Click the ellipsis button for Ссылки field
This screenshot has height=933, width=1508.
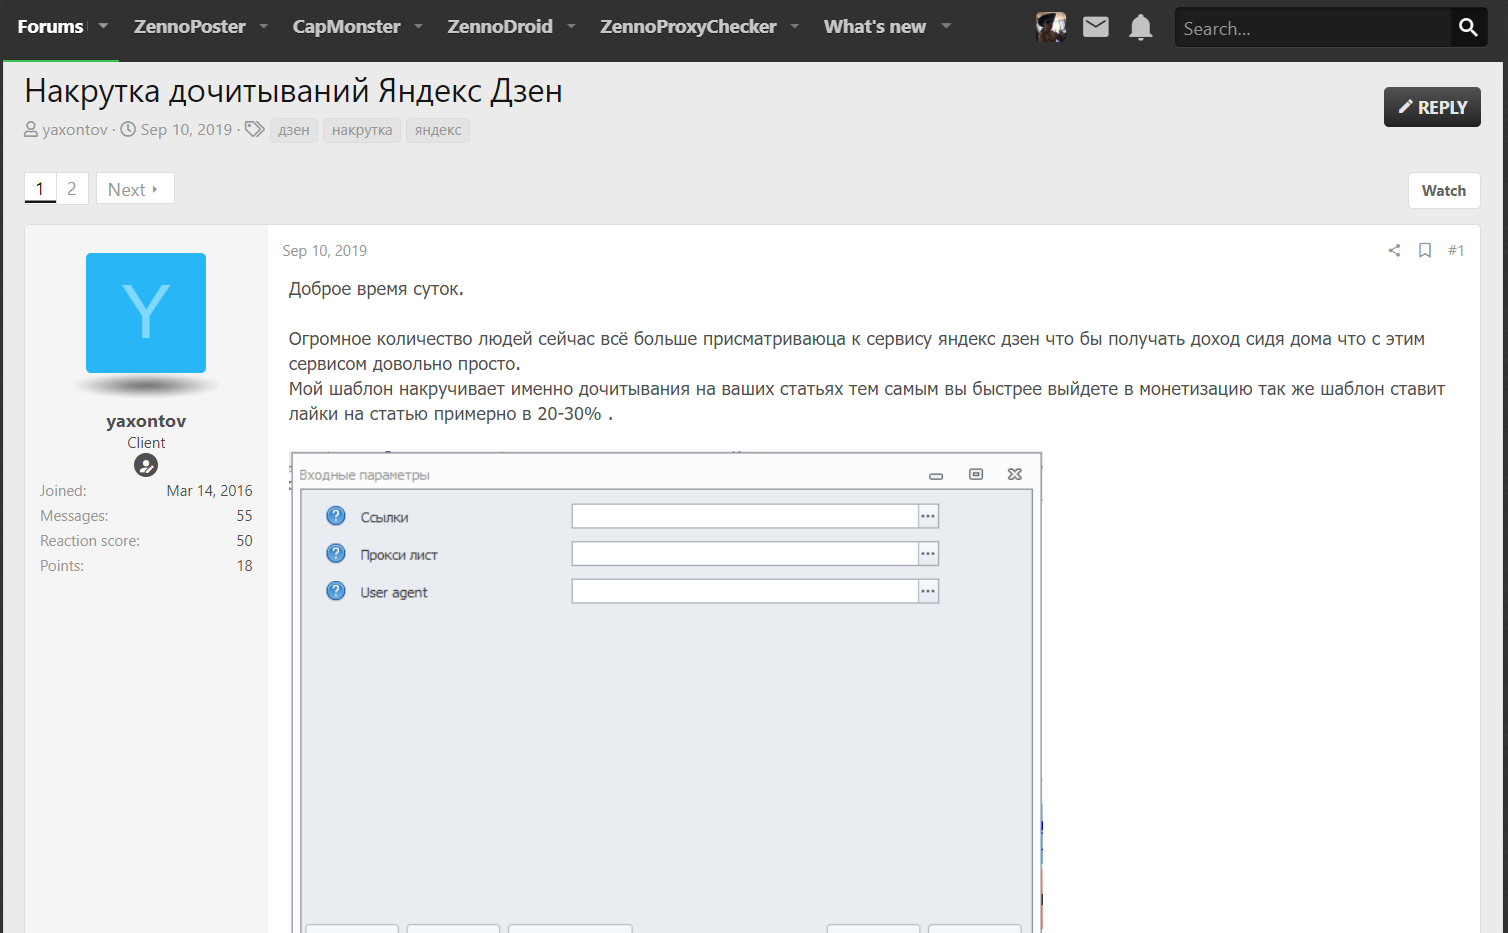click(x=928, y=516)
